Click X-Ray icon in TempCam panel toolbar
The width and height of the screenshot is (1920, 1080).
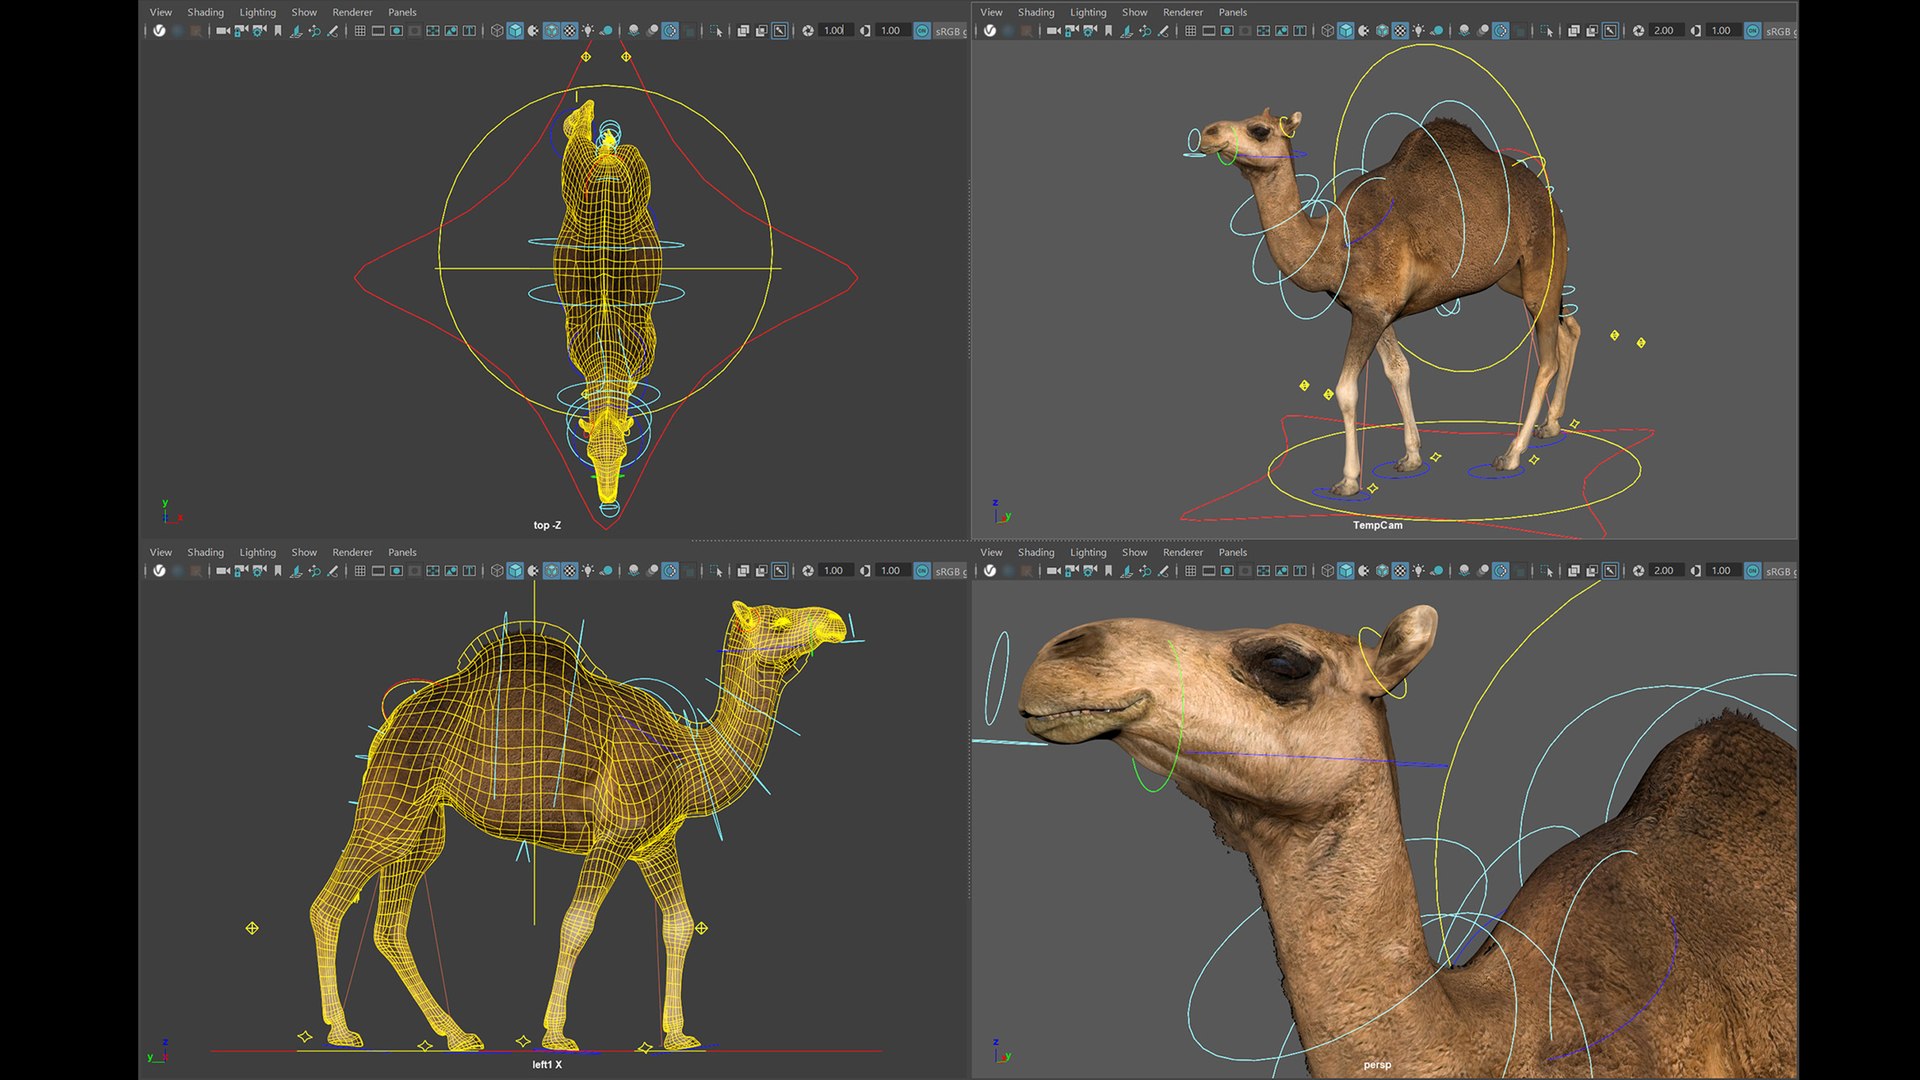1573,31
